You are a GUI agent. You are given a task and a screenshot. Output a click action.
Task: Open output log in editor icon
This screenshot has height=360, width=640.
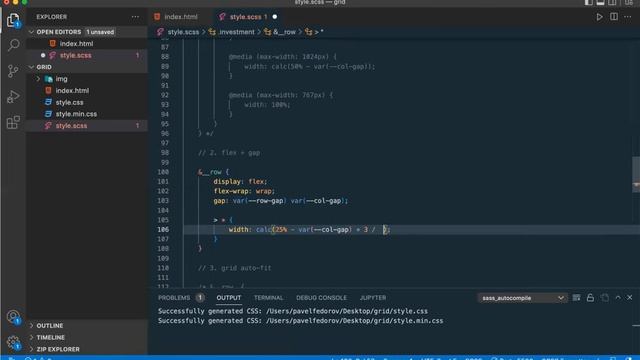pos(604,298)
